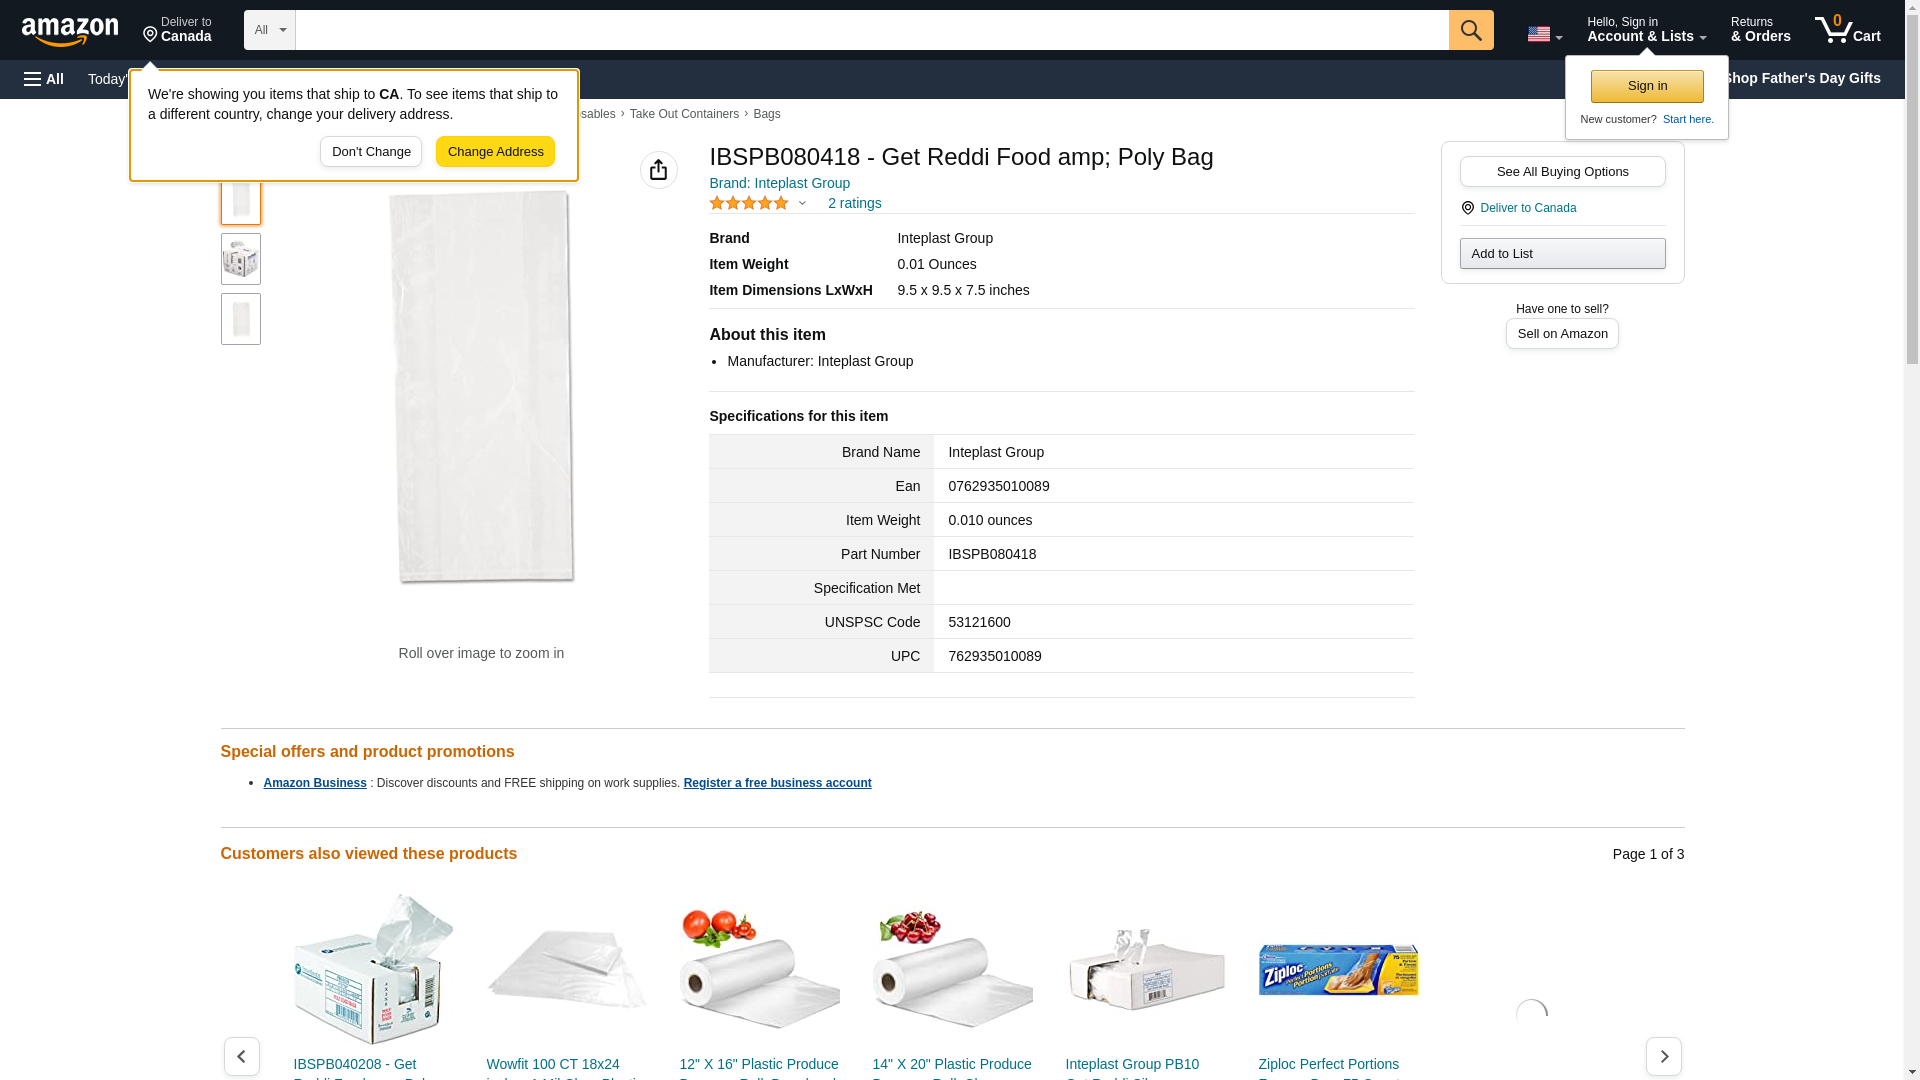Open the 2 ratings link

(854, 203)
